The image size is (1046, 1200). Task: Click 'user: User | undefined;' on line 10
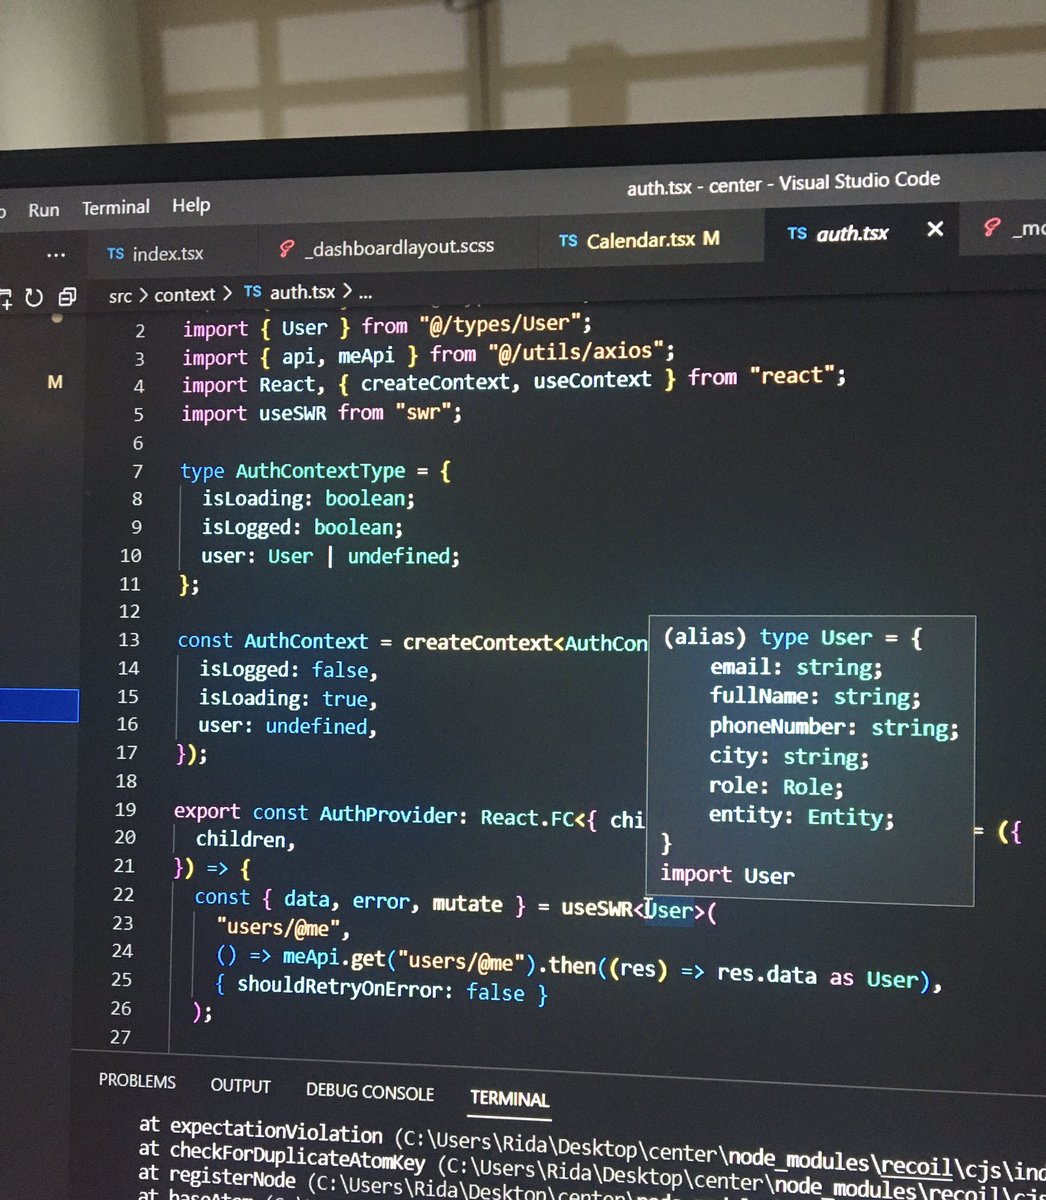pos(331,555)
